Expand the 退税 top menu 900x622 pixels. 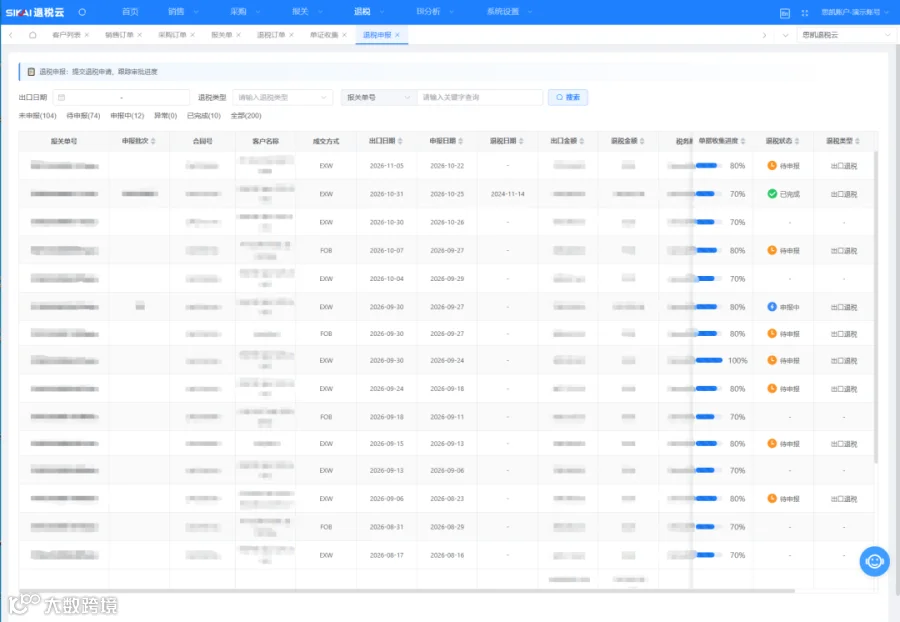point(369,11)
